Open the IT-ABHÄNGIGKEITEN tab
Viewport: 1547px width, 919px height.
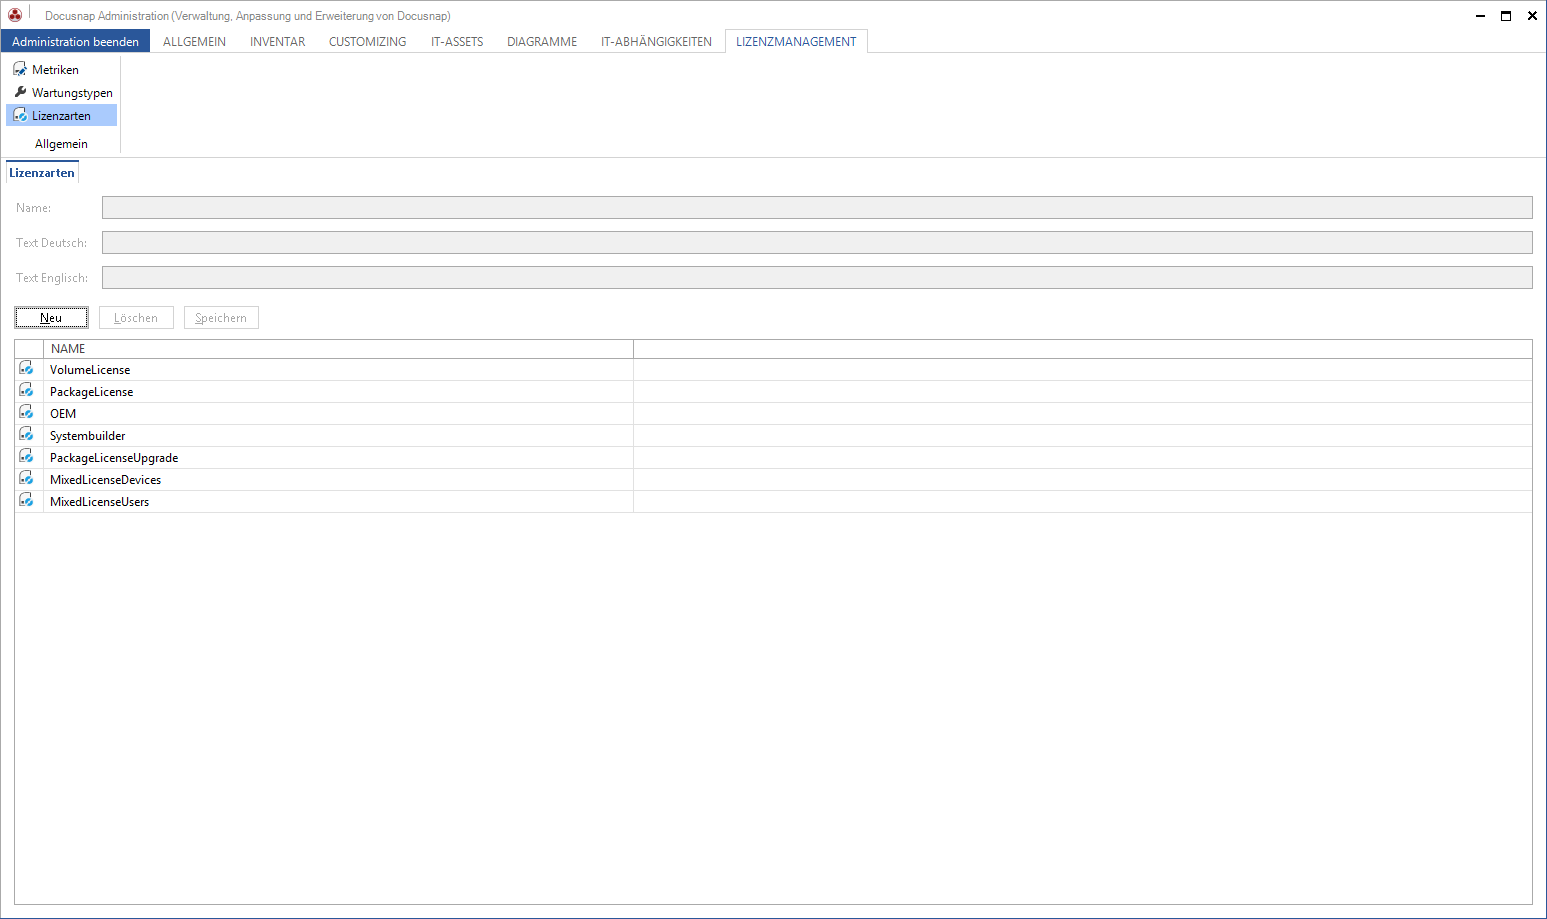click(656, 41)
